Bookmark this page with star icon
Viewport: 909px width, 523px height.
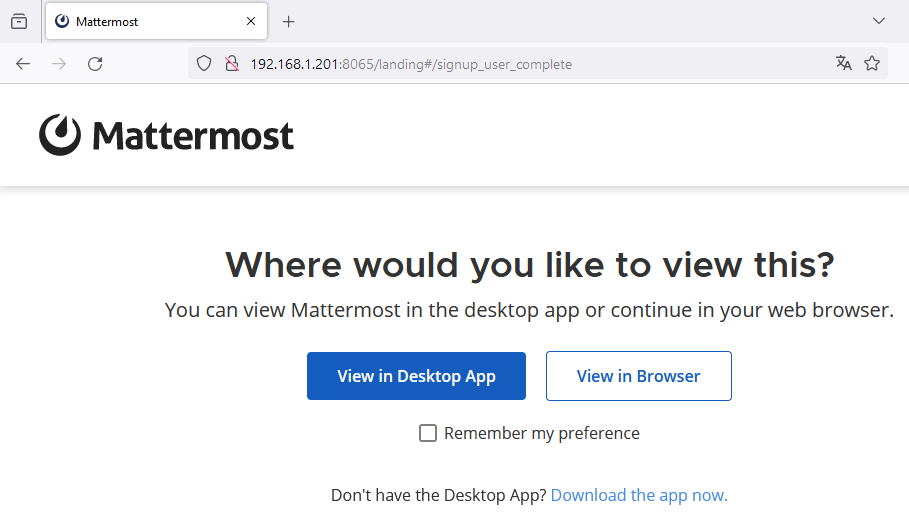pyautogui.click(x=872, y=63)
